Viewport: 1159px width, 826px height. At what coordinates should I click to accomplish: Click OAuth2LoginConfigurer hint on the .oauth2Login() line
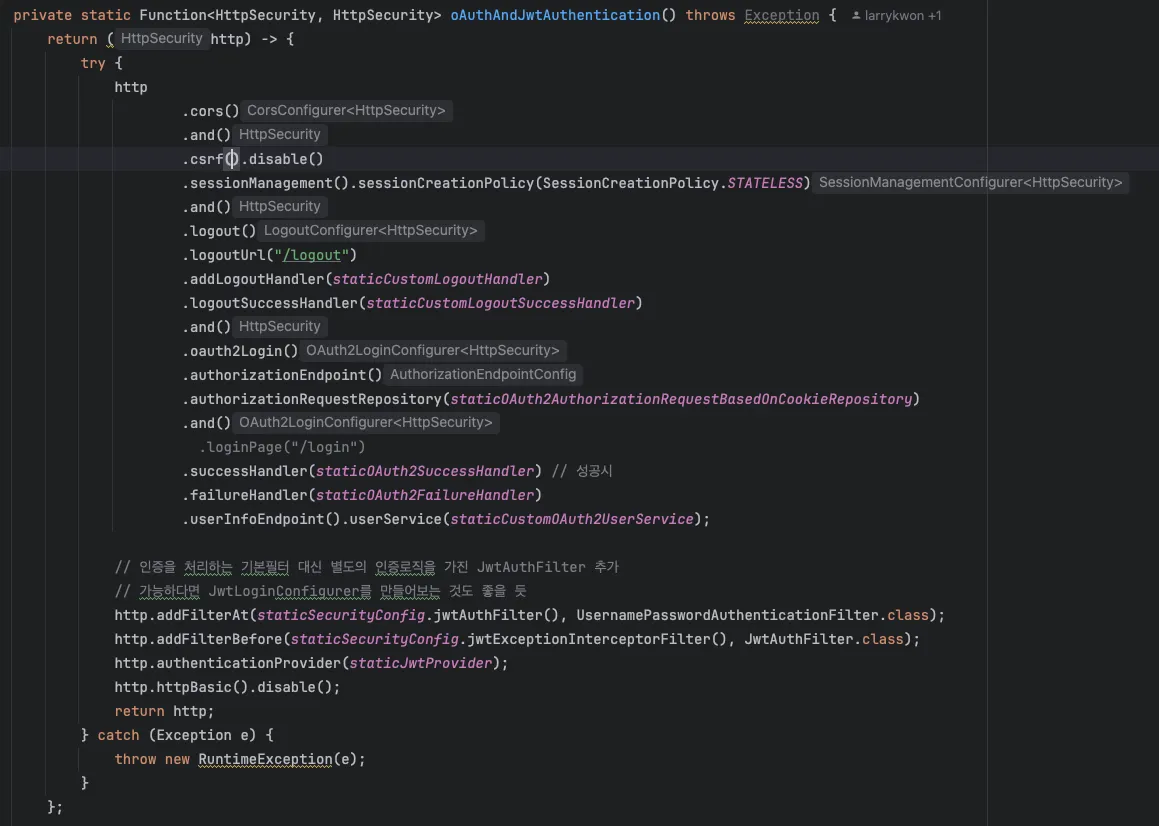point(432,351)
